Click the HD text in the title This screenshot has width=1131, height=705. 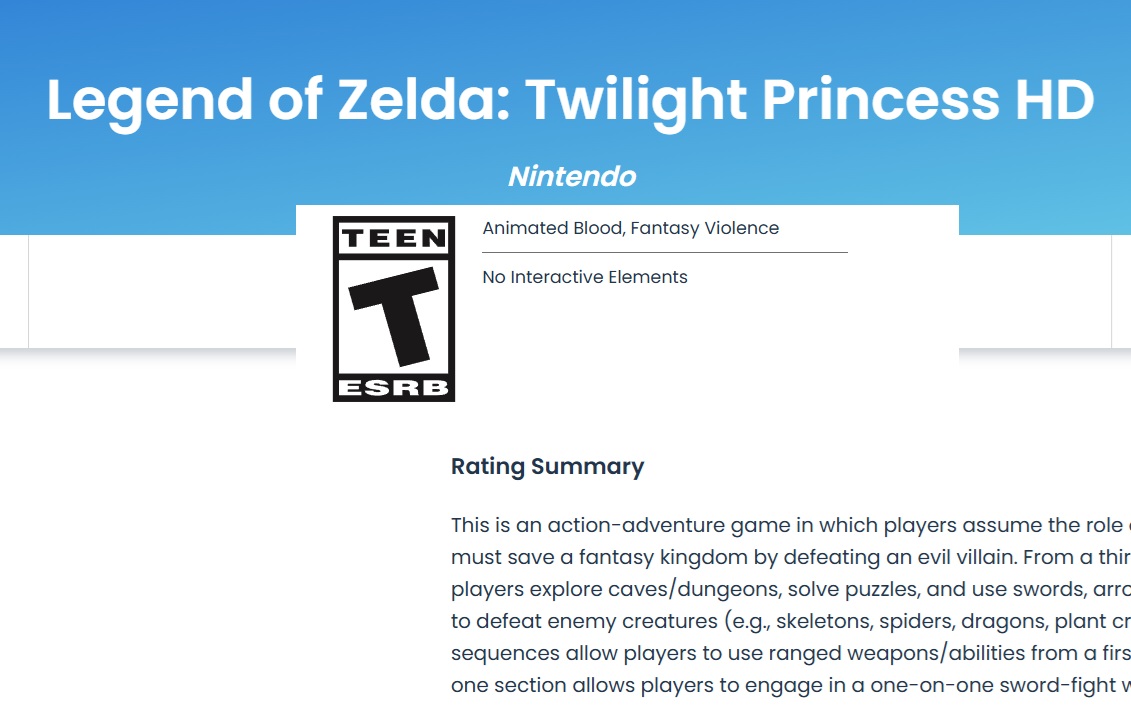pos(1055,99)
